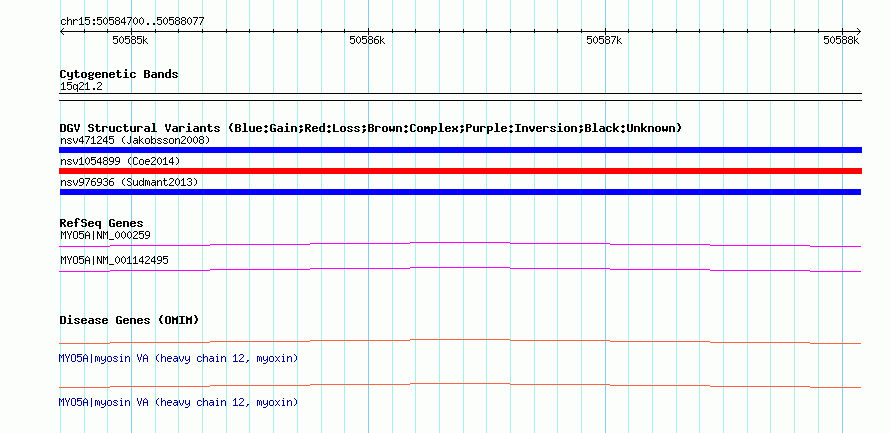Open the first MYO5A|myosin VA OMIM link
The width and height of the screenshot is (890, 433).
(178, 359)
